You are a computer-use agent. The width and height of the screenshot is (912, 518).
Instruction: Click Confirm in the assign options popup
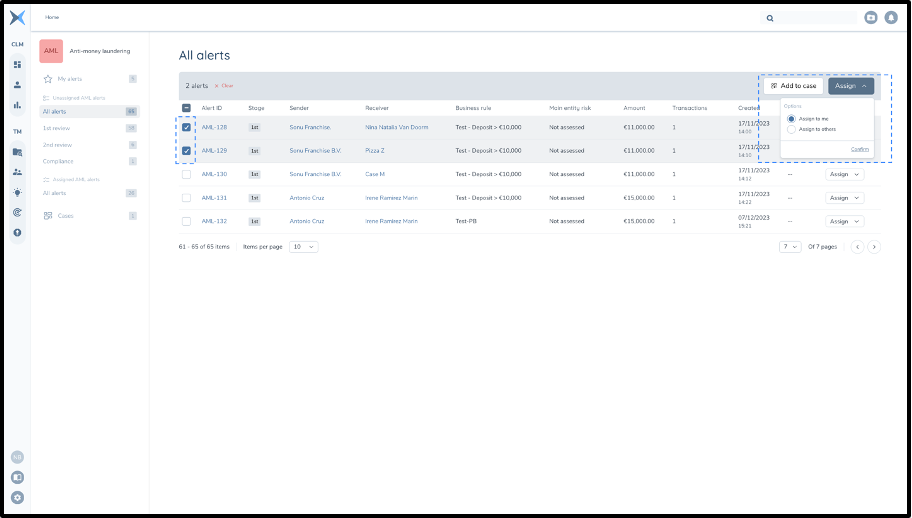pos(859,149)
